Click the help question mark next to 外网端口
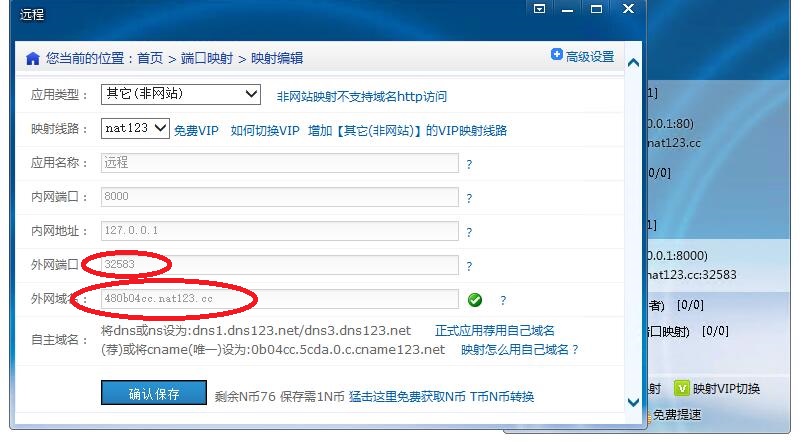This screenshot has width=803, height=443. click(x=469, y=266)
